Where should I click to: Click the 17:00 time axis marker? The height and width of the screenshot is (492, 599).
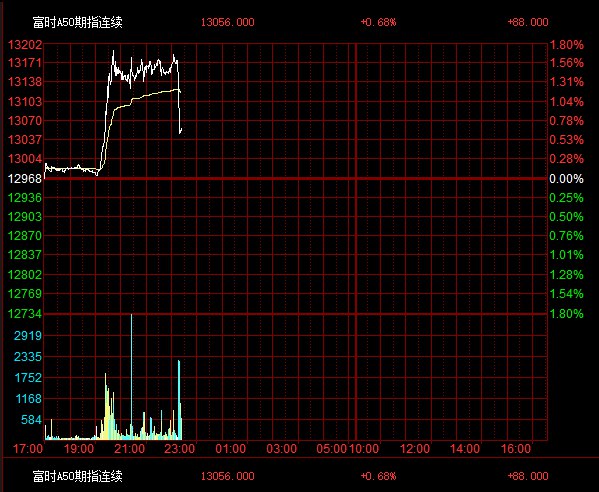(x=28, y=448)
